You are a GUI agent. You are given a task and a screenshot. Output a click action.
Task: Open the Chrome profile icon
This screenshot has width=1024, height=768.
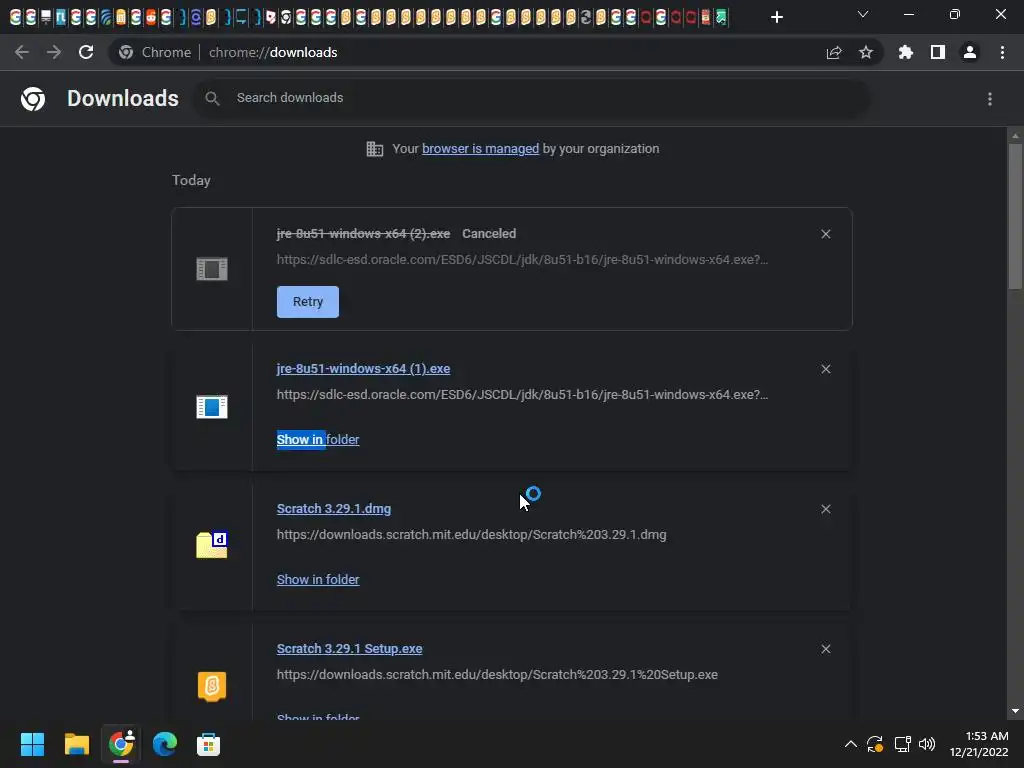970,52
